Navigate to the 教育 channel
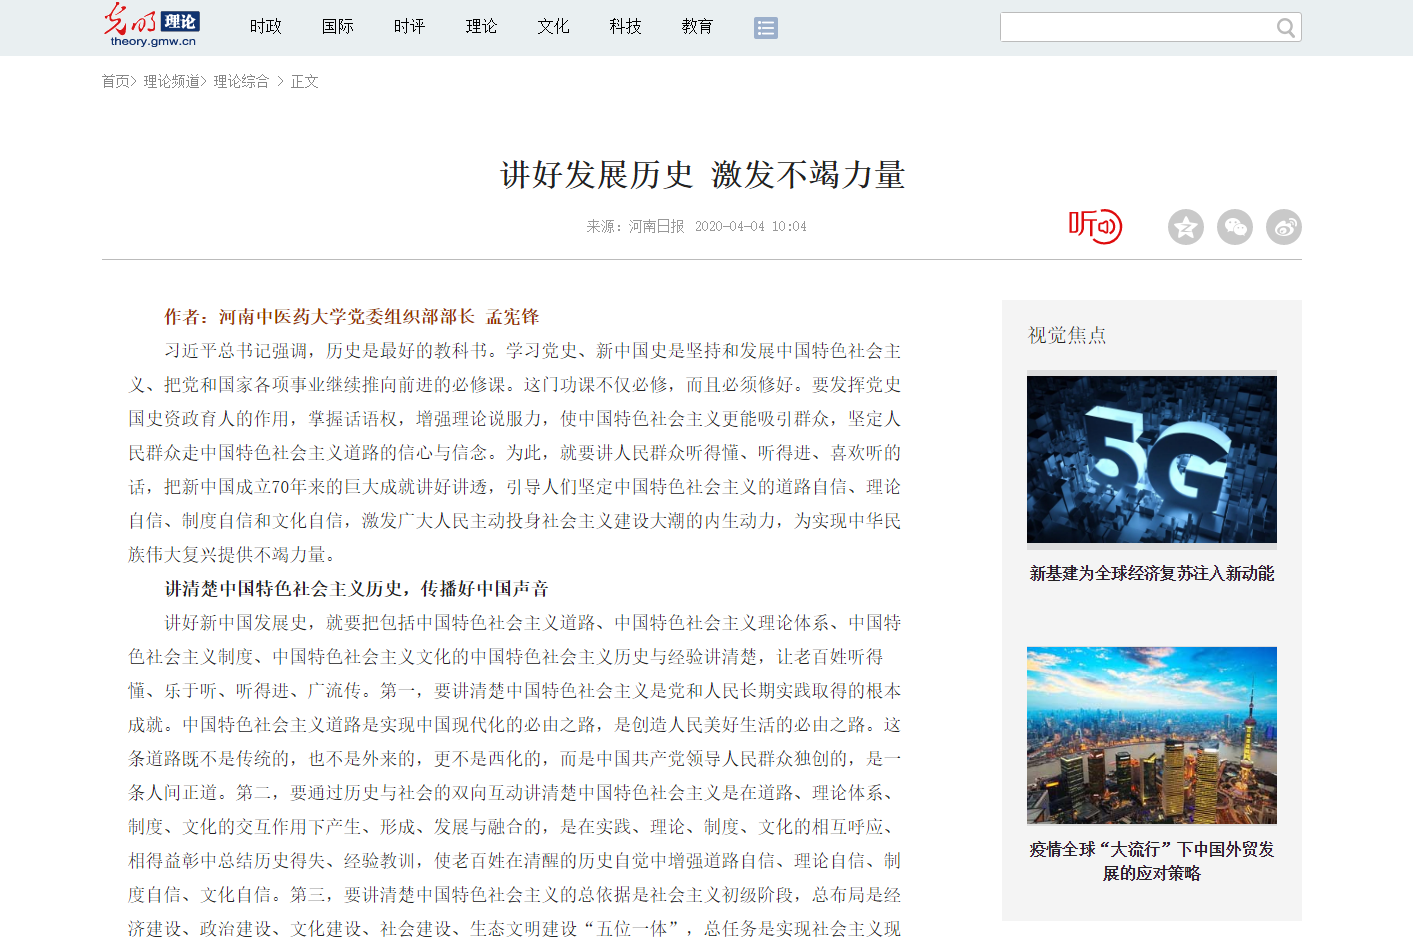Screen dimensions: 1413x950 [x=697, y=27]
